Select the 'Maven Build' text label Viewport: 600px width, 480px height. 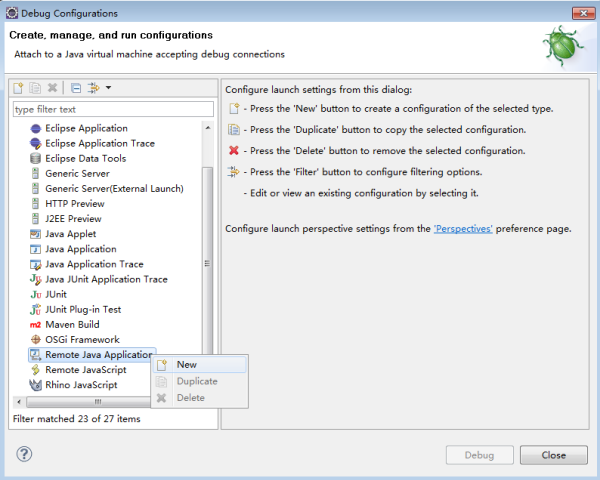(72, 325)
